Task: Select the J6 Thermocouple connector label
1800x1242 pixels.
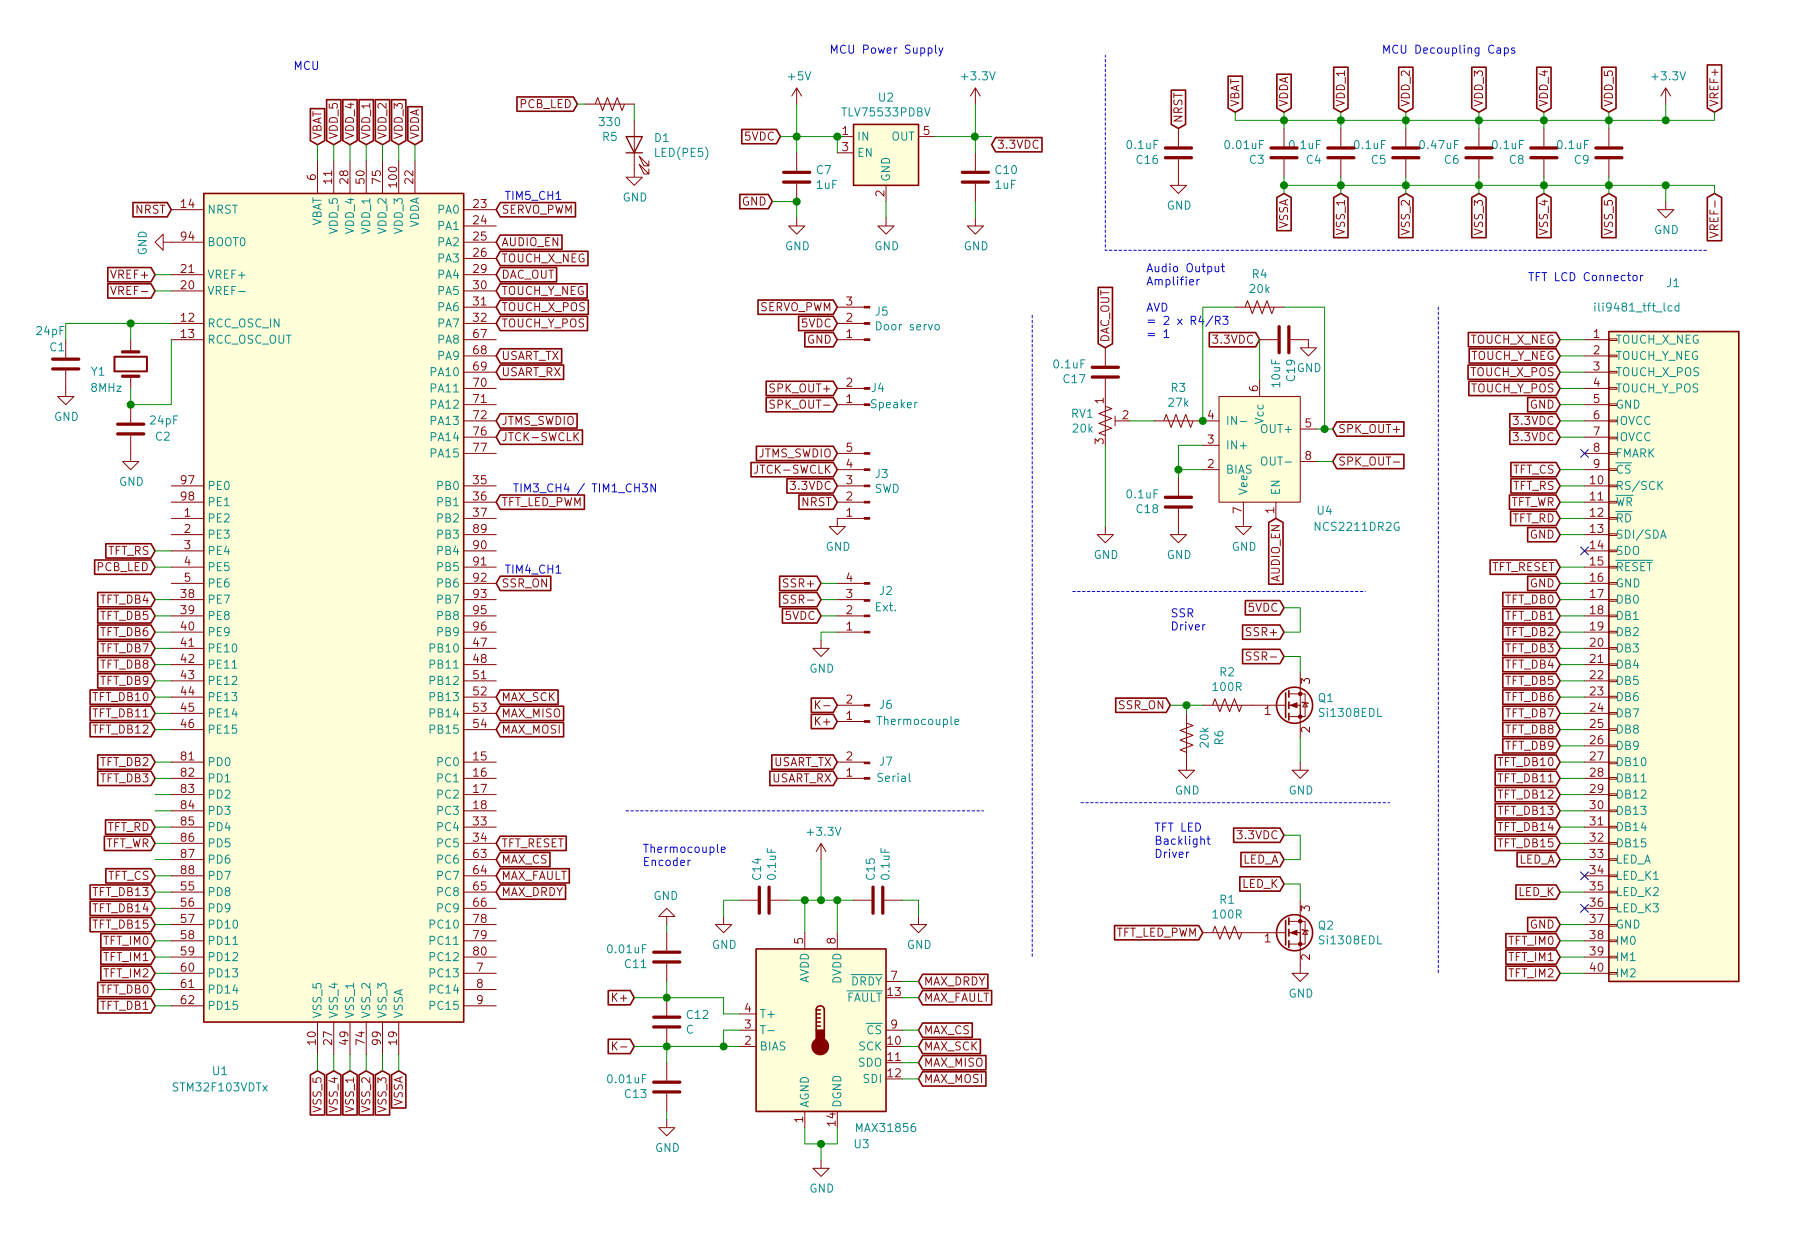Action: (886, 705)
